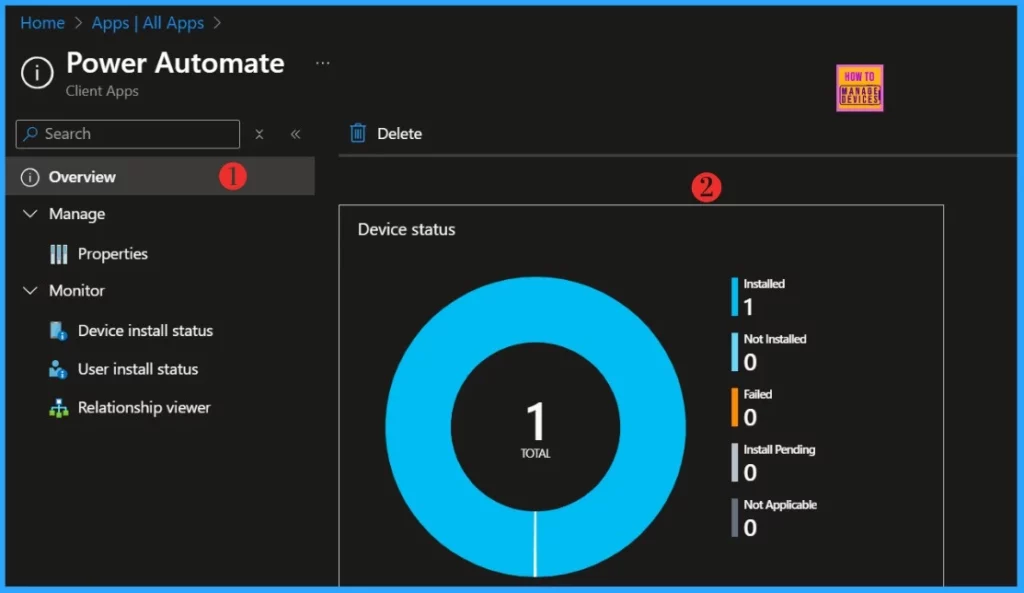Click the Installed legend label
This screenshot has width=1024, height=593.
pyautogui.click(x=764, y=284)
